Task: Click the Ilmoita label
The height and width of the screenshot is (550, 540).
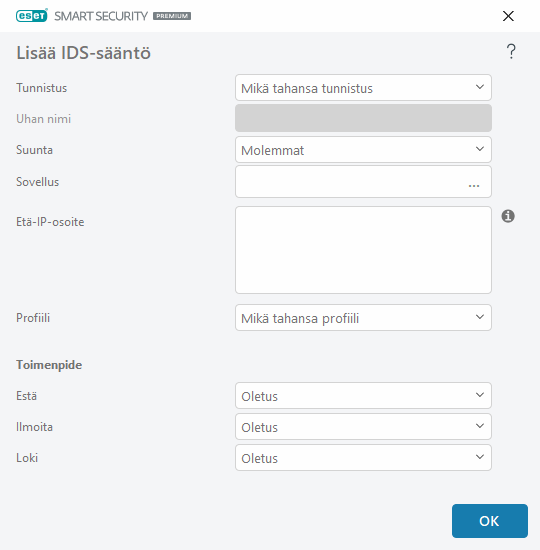Action: coord(34,427)
